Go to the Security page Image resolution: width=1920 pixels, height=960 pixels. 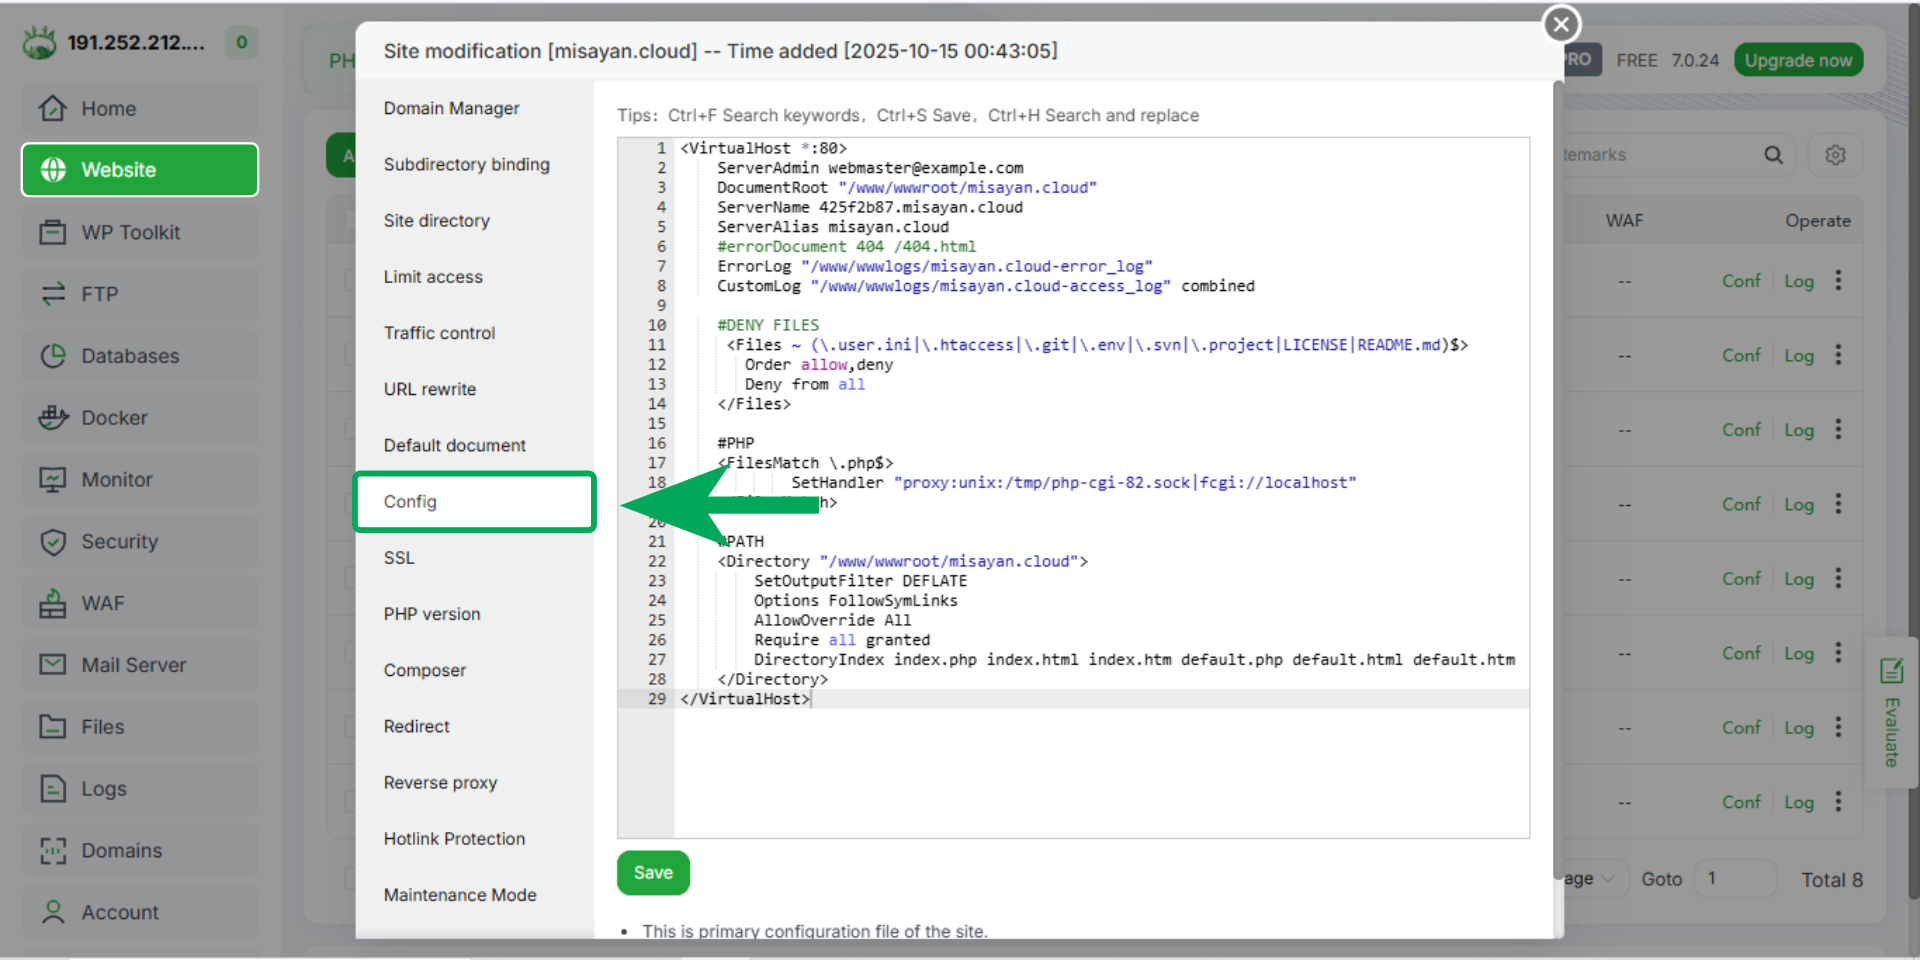[x=119, y=542]
